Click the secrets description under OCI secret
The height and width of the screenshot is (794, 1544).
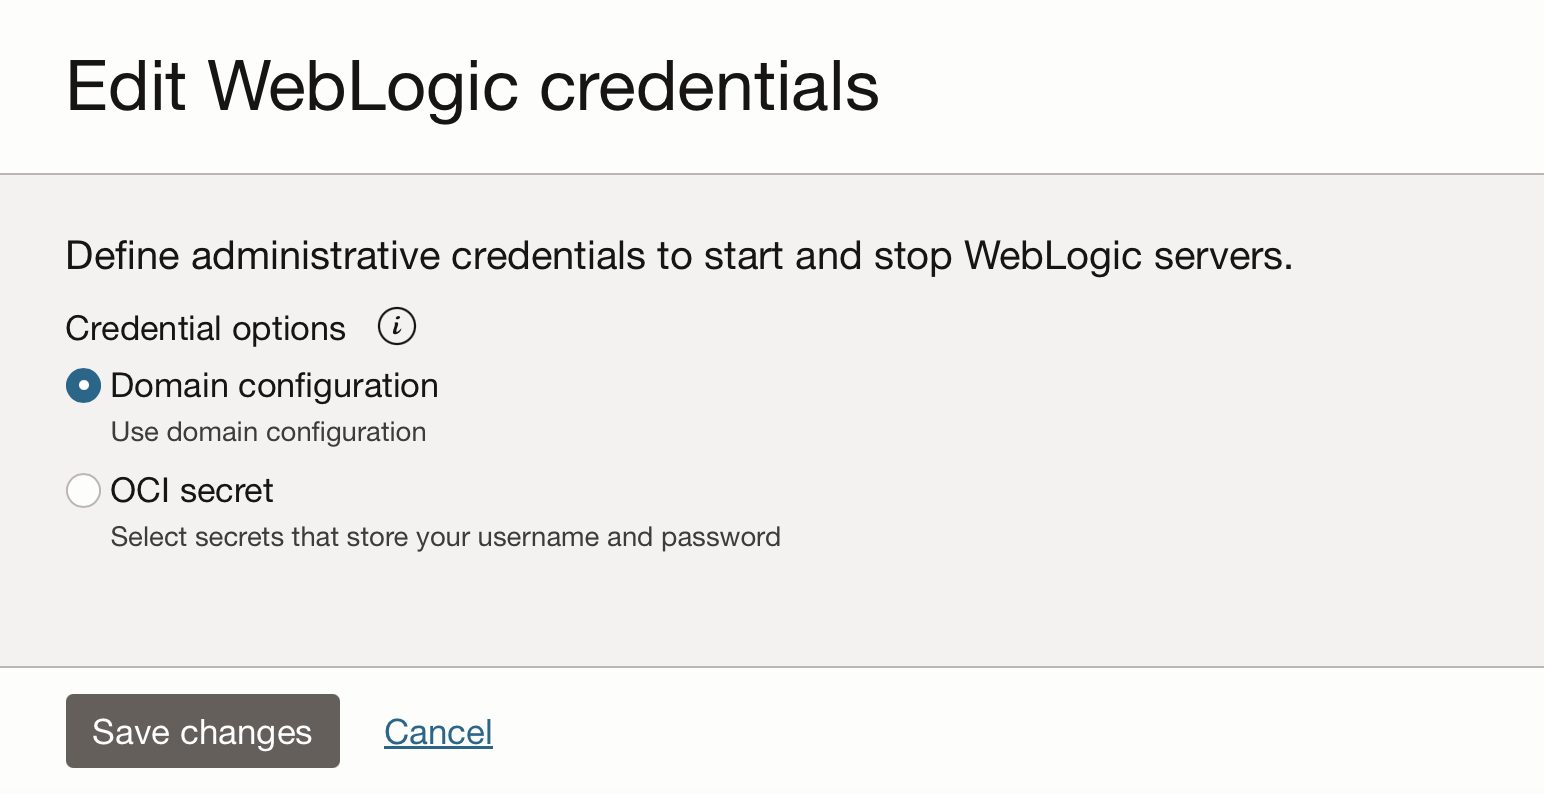445,537
